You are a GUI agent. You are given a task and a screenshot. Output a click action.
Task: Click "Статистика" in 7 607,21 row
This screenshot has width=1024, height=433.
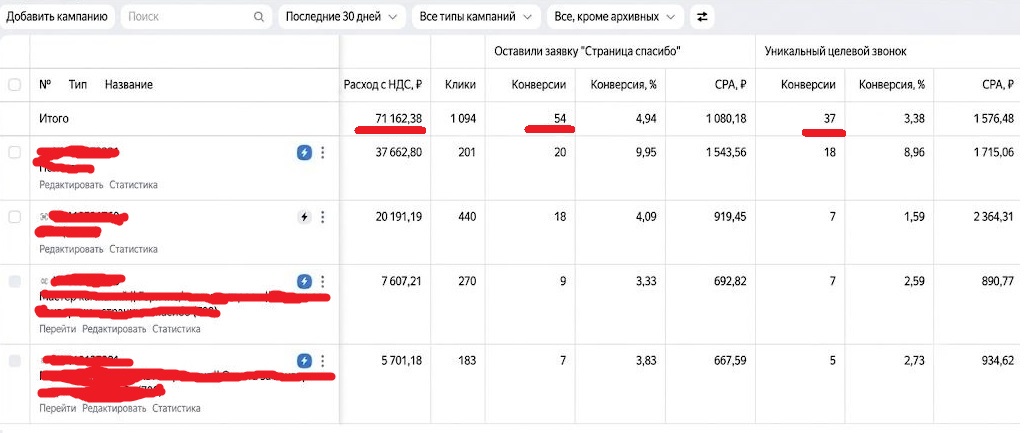click(176, 329)
